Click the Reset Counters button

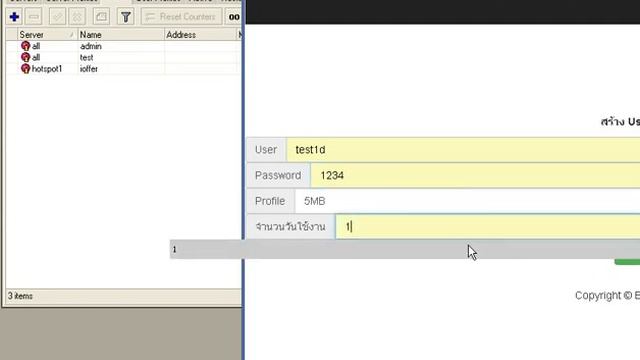click(181, 17)
